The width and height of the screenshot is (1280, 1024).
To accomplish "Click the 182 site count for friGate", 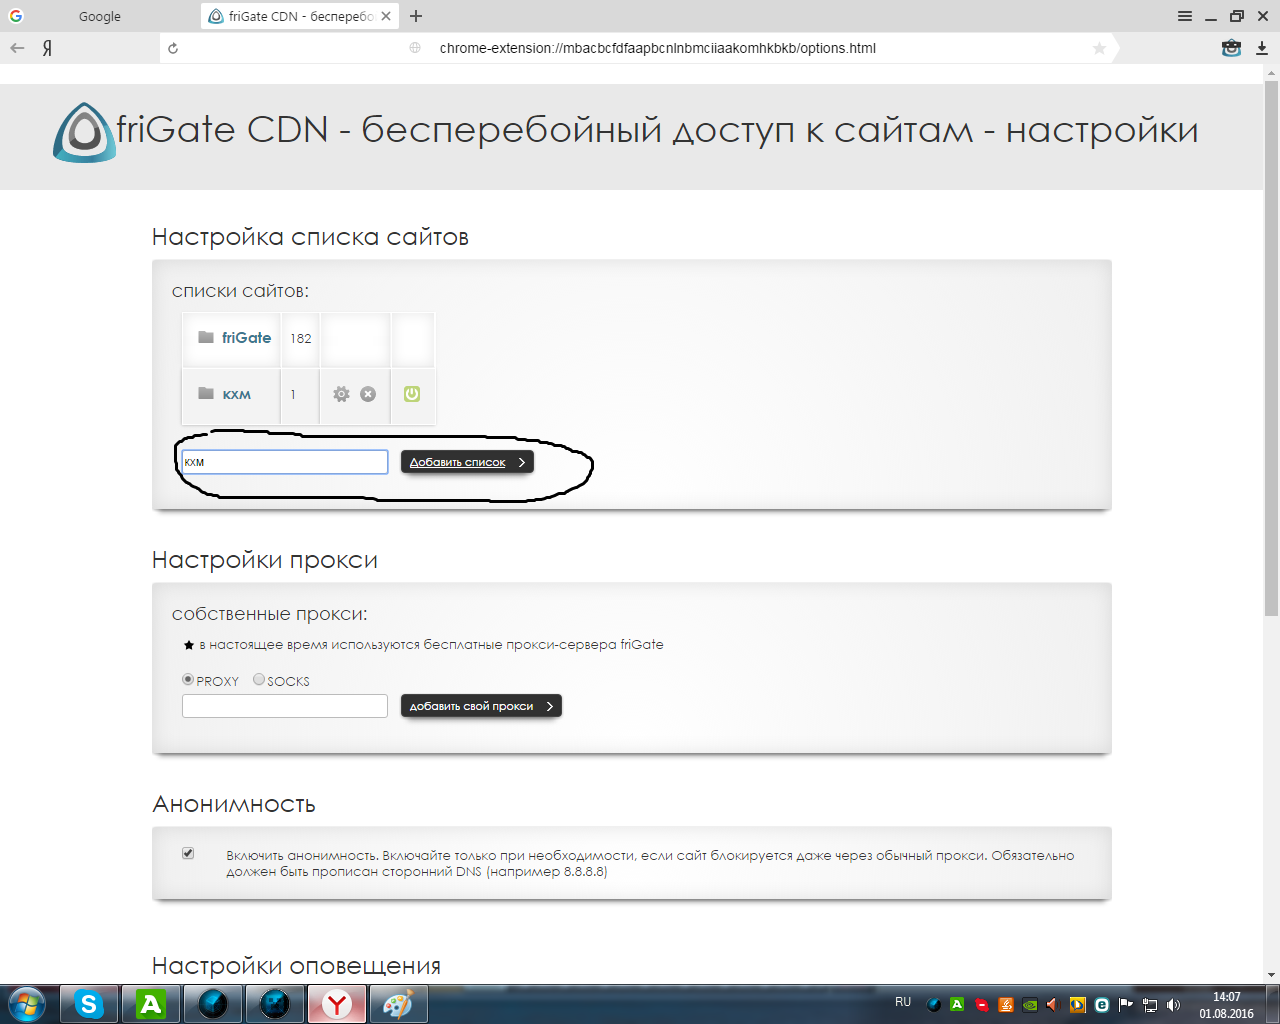I will point(301,338).
